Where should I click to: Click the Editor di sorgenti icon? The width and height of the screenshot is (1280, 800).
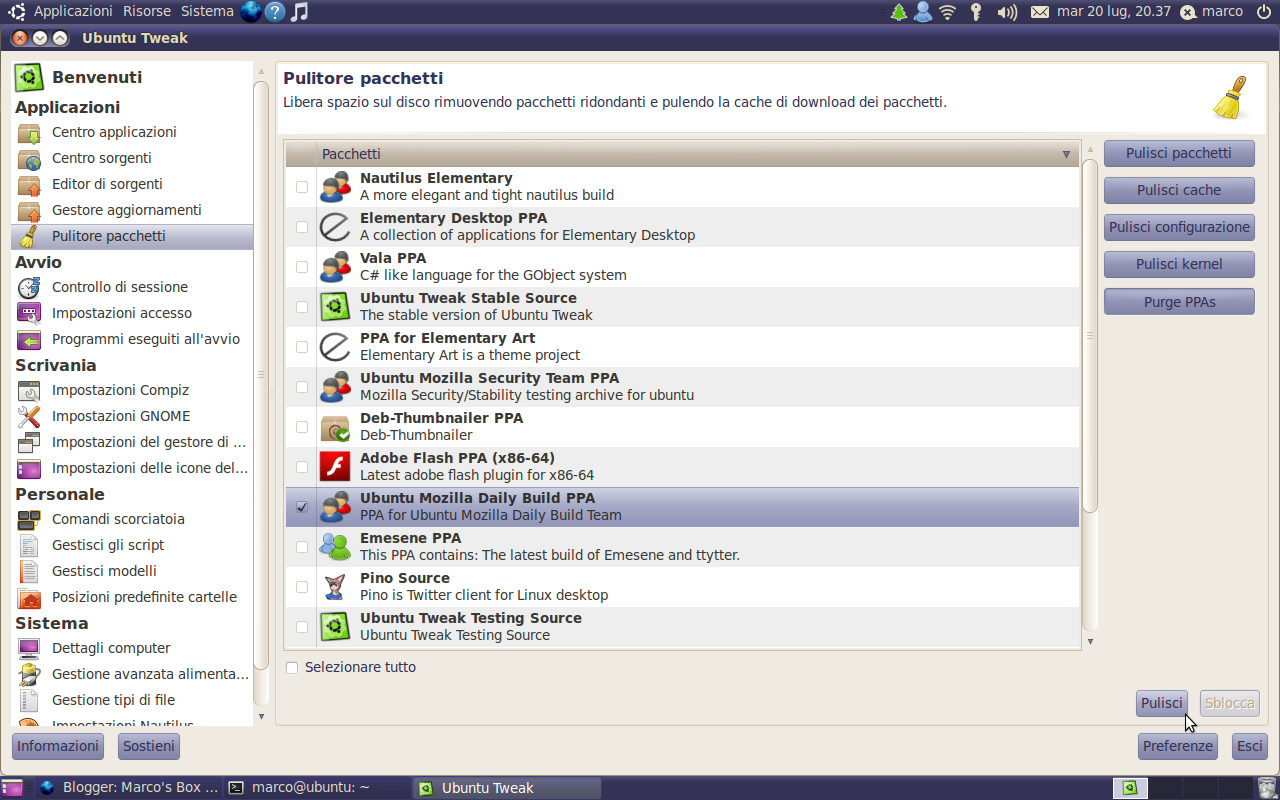30,184
